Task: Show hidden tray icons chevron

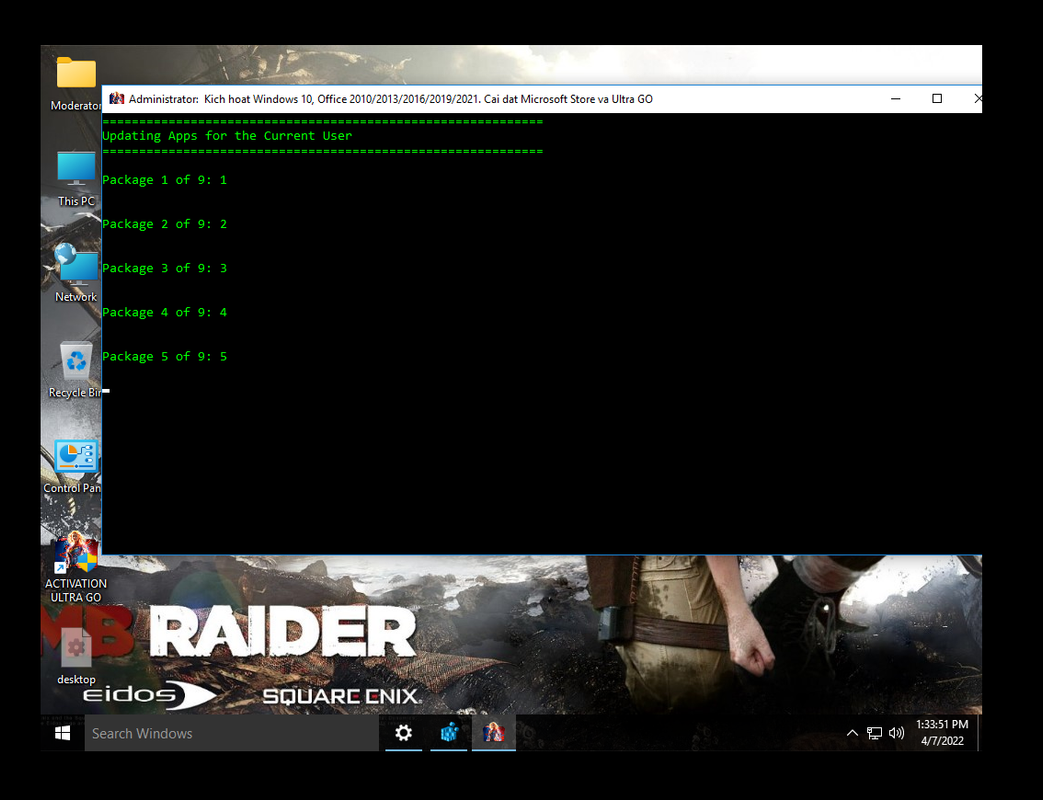Action: coord(852,733)
